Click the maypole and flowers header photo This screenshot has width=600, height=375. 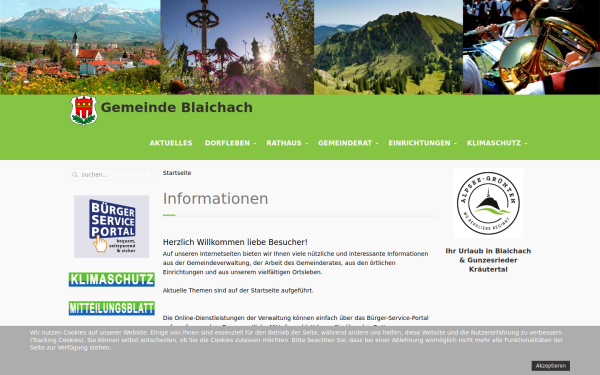click(x=237, y=47)
